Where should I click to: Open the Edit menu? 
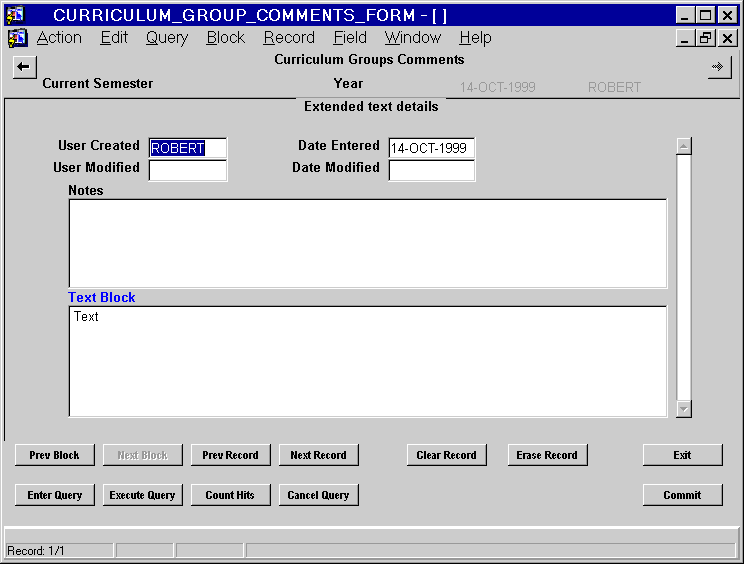[114, 37]
